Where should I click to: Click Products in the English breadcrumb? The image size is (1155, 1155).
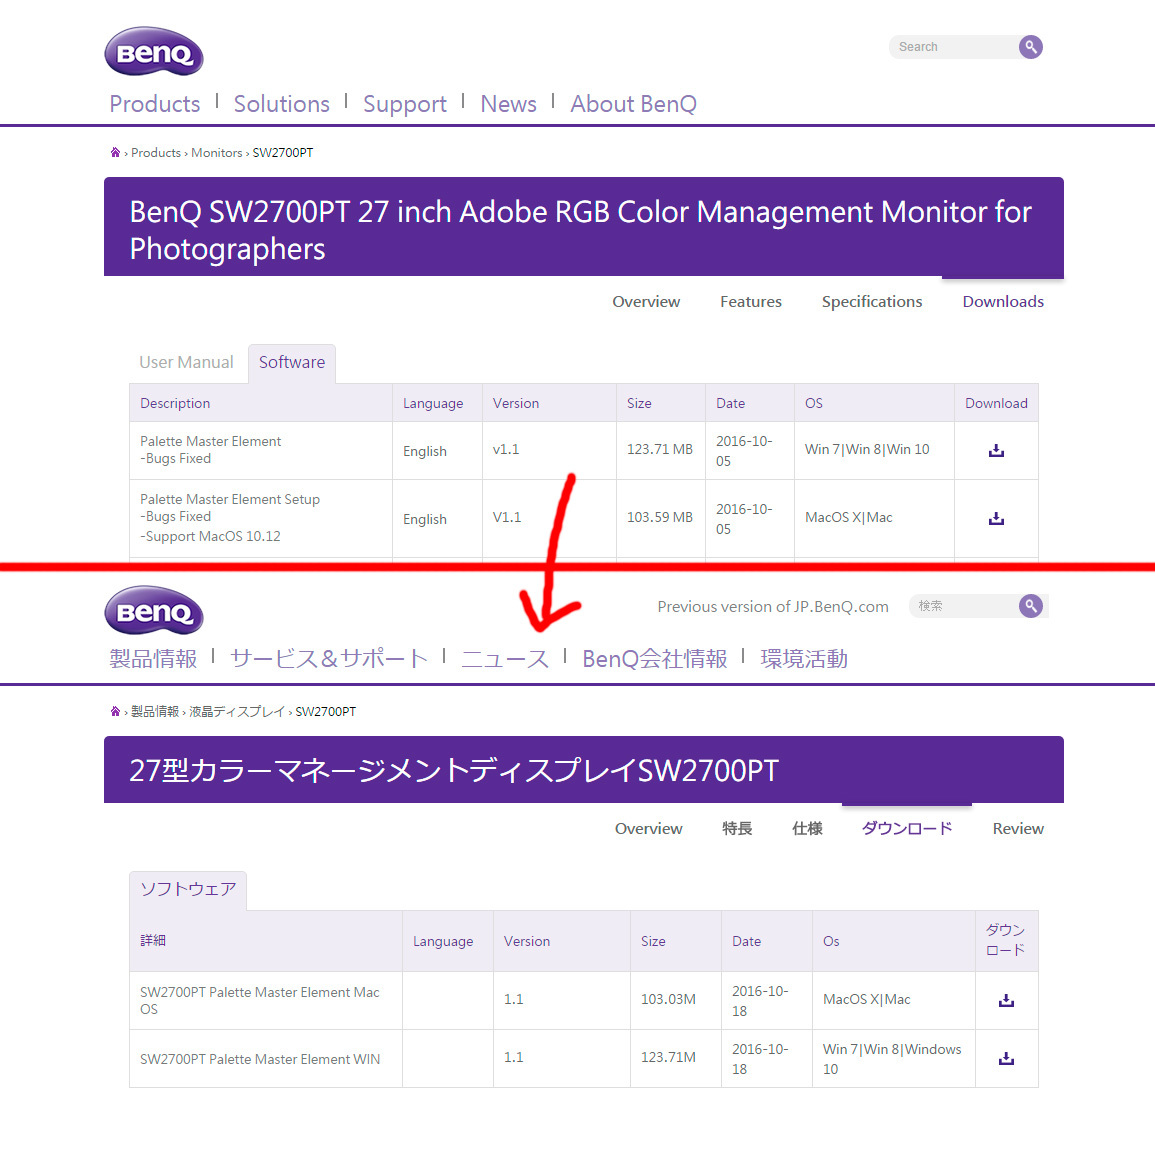(156, 152)
